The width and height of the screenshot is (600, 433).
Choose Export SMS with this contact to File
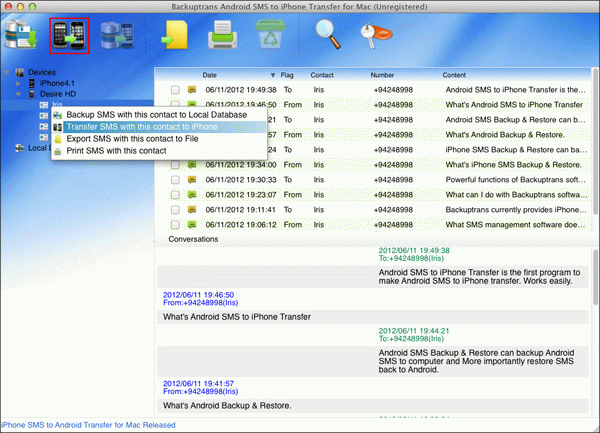pyautogui.click(x=159, y=139)
